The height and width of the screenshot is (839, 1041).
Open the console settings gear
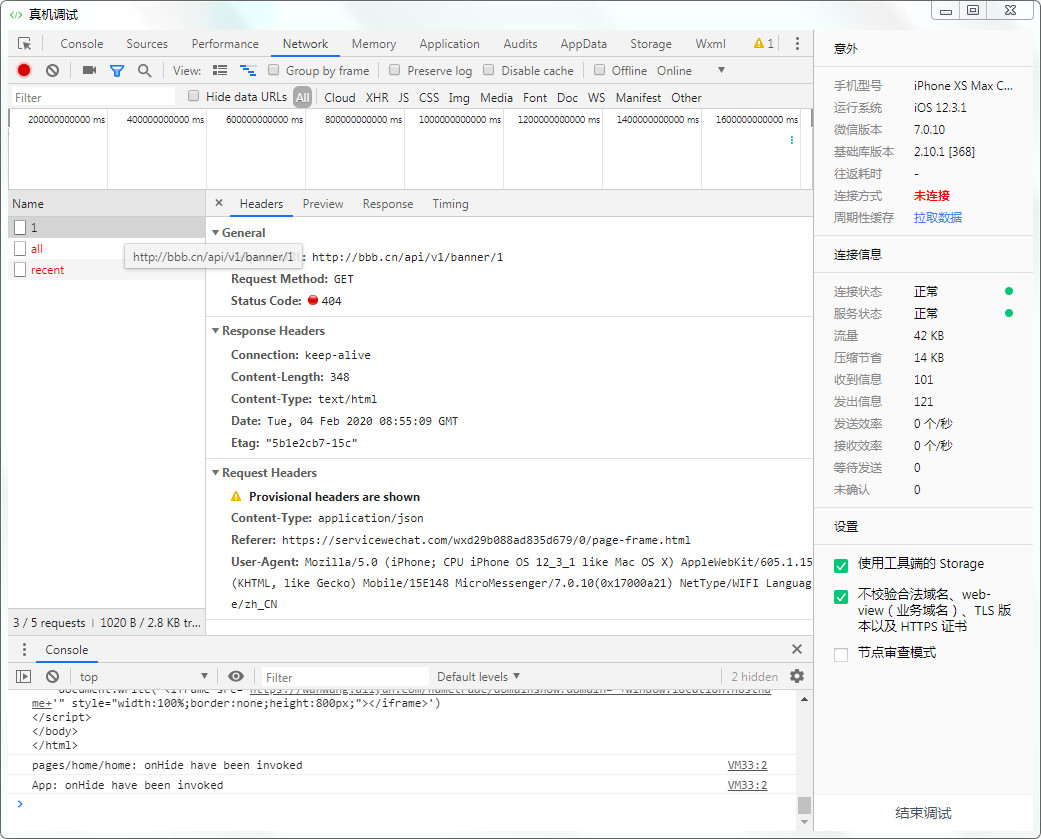[797, 676]
